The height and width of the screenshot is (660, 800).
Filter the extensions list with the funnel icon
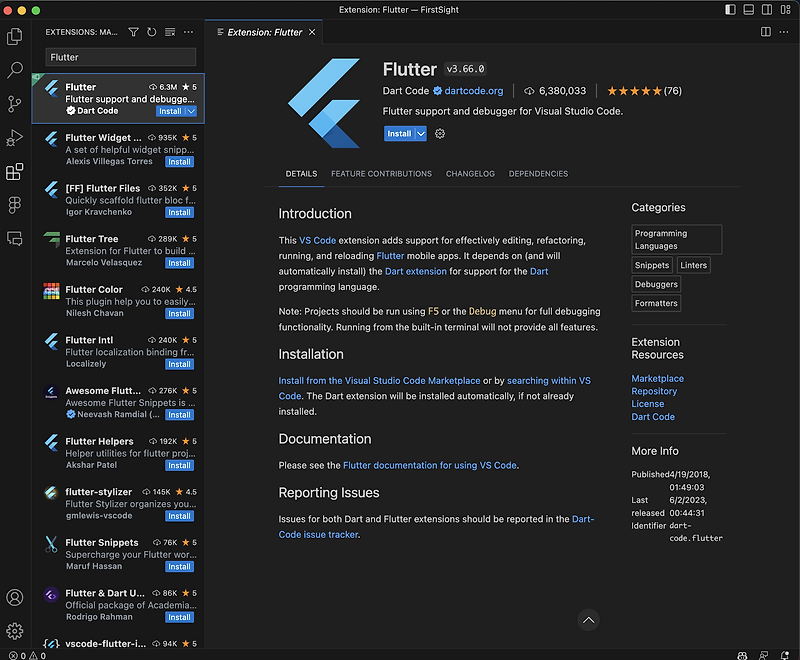[133, 32]
